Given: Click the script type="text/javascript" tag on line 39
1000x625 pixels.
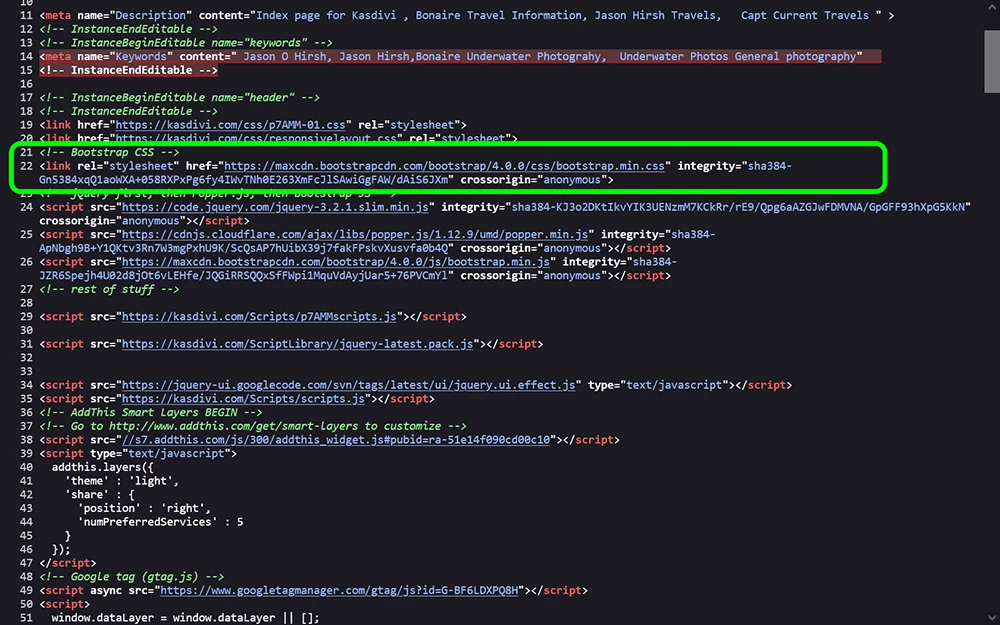Looking at the screenshot, I should point(138,453).
